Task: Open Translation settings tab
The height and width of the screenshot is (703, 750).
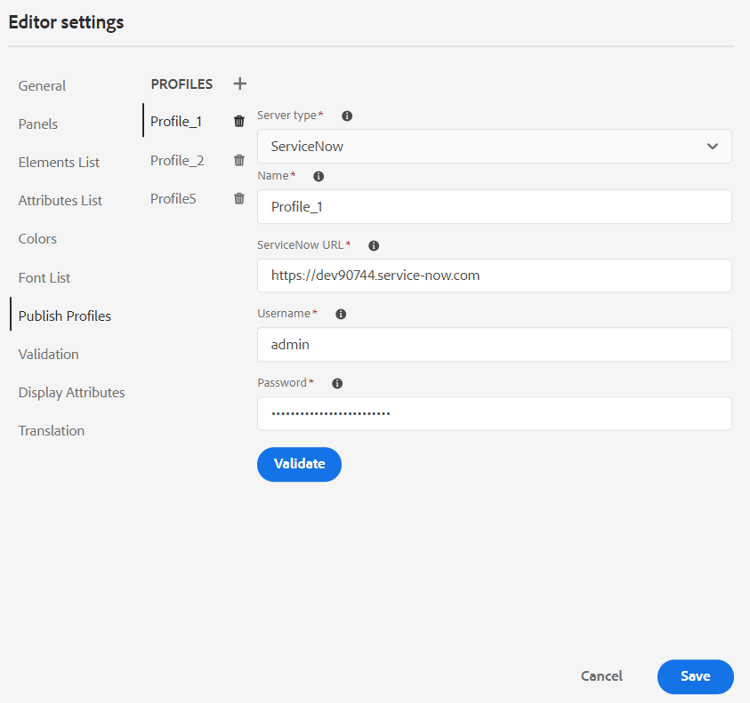Action: point(51,431)
